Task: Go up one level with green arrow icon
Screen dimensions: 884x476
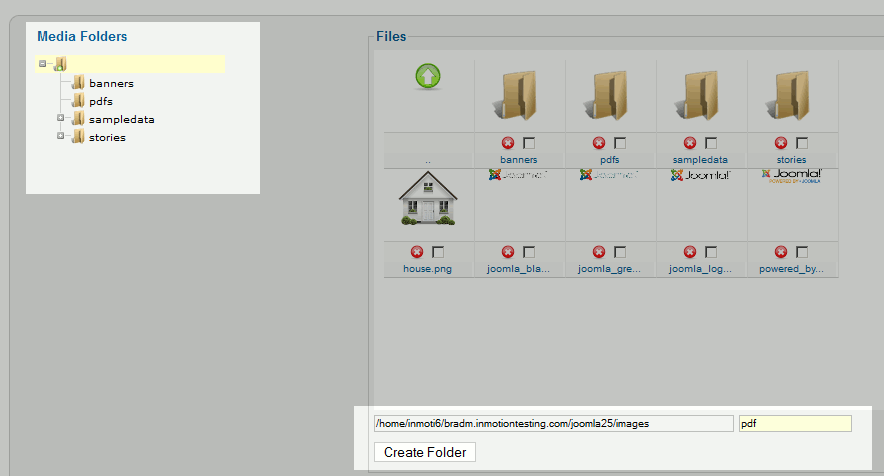Action: tap(428, 76)
